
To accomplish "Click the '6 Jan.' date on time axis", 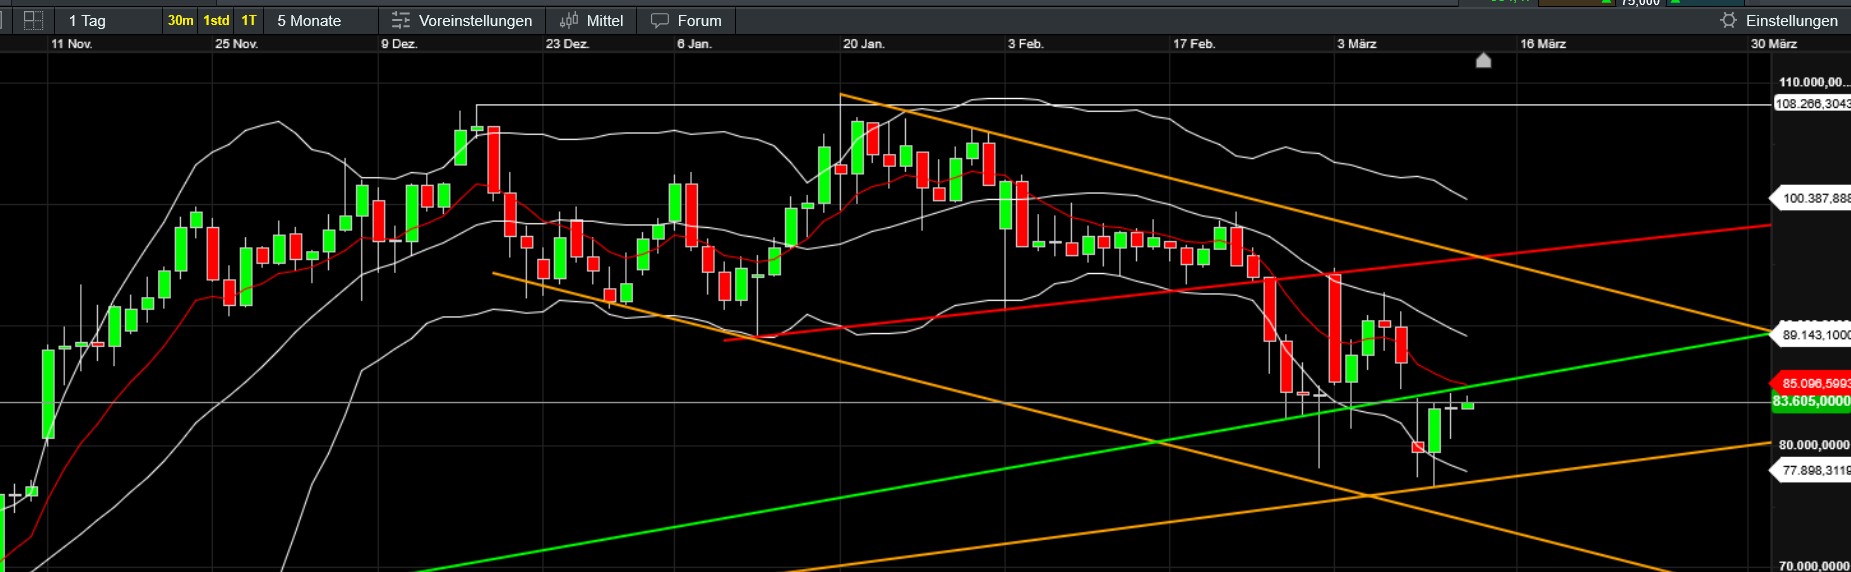I will click(x=694, y=44).
